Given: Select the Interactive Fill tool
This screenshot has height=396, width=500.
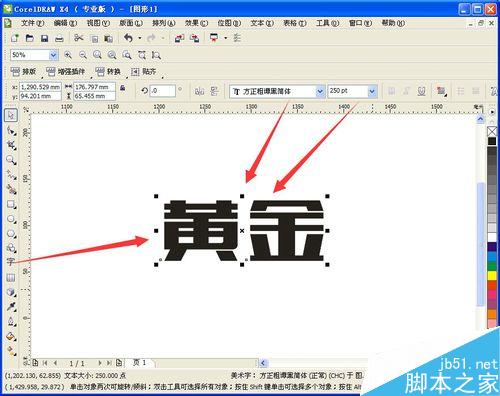Looking at the screenshot, I should click(11, 351).
